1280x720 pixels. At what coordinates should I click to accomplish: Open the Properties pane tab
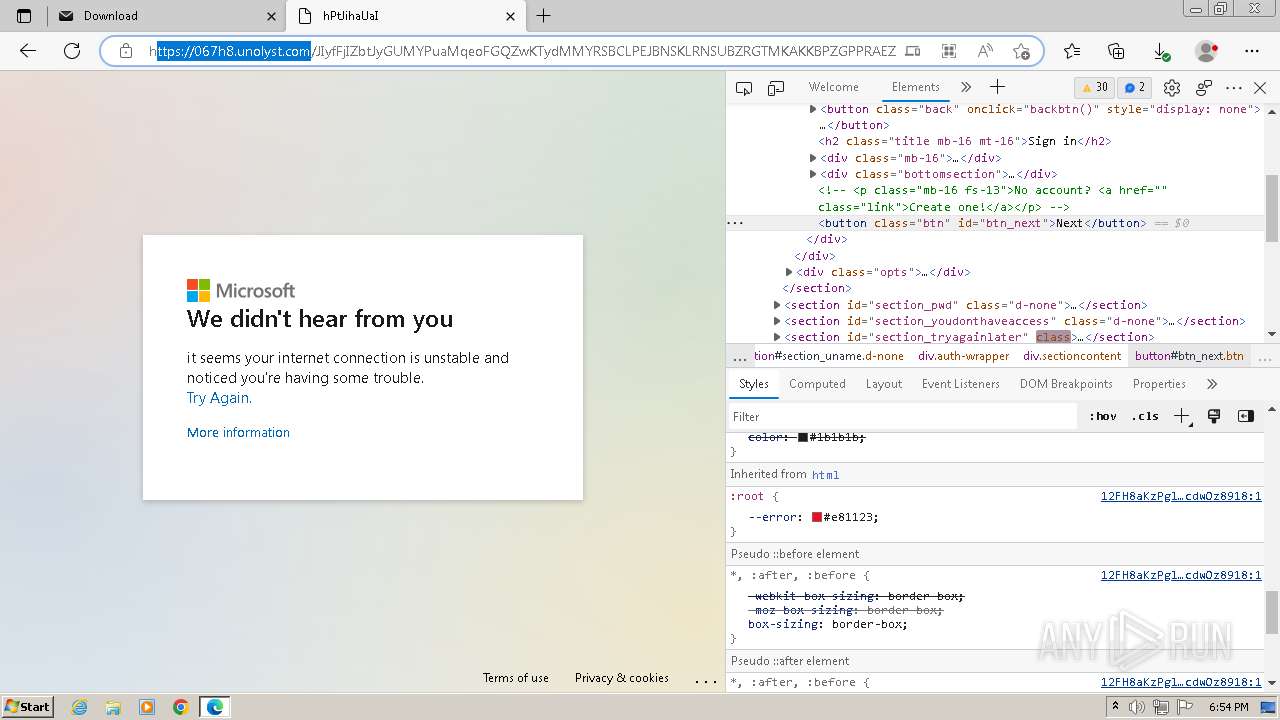1159,384
